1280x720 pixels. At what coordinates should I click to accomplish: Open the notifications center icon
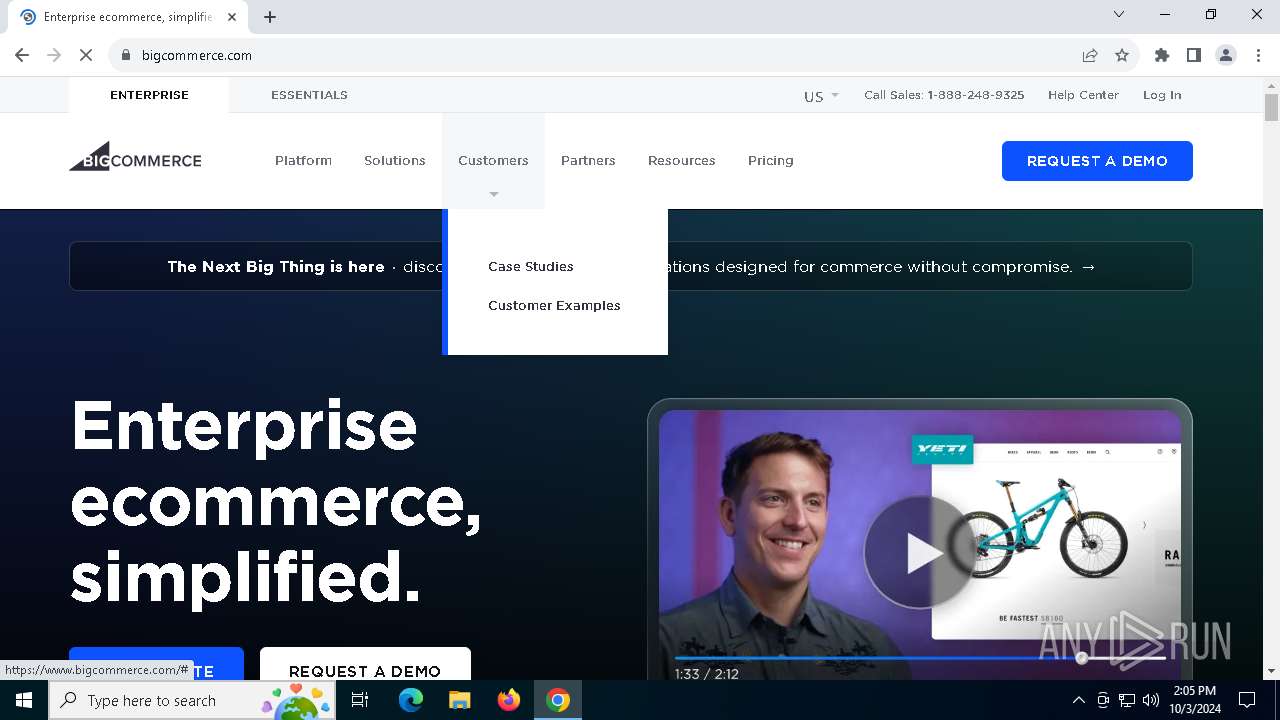(x=1247, y=700)
